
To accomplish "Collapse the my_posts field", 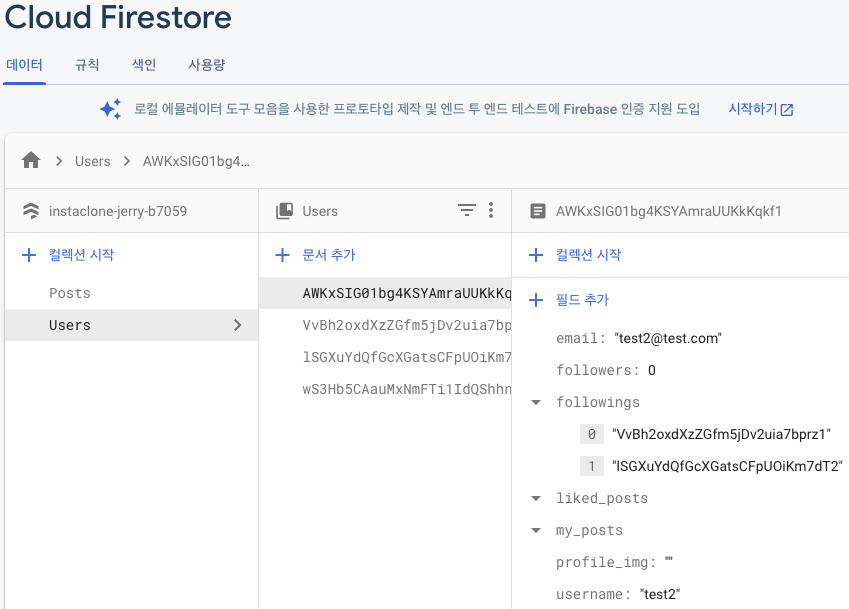I will [536, 531].
